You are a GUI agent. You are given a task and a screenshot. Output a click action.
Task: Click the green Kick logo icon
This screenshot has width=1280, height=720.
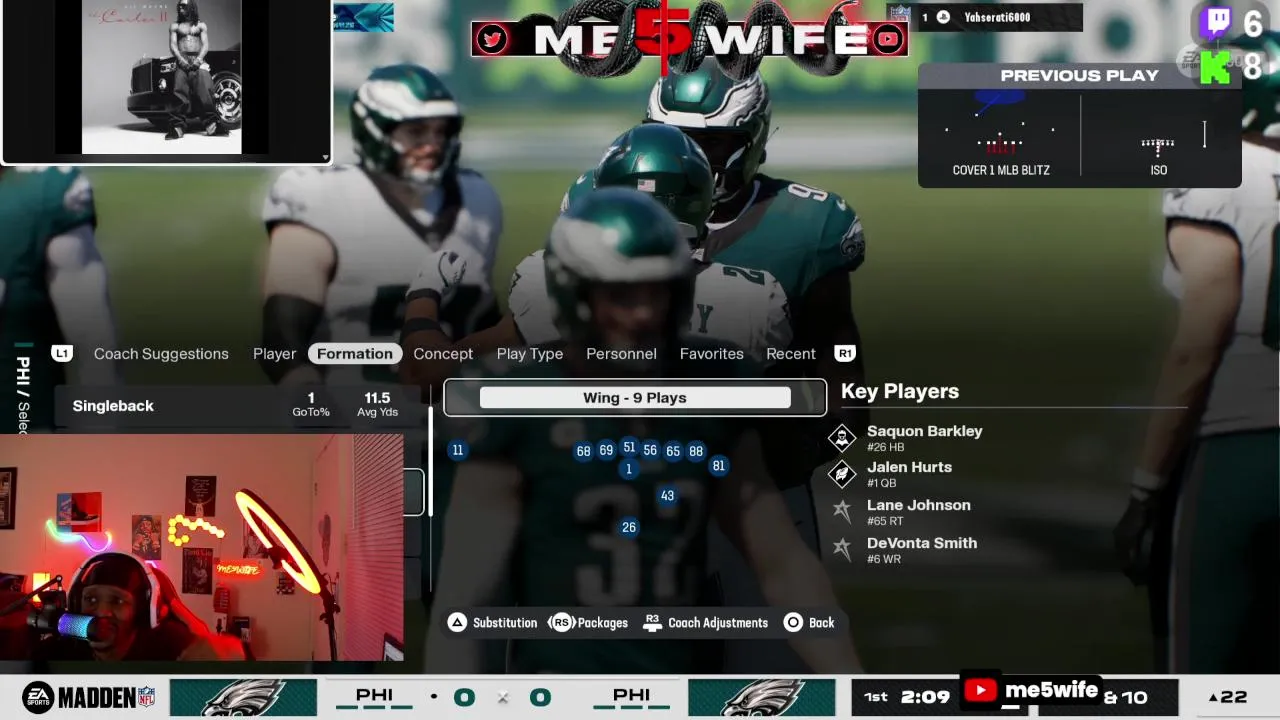[1216, 67]
